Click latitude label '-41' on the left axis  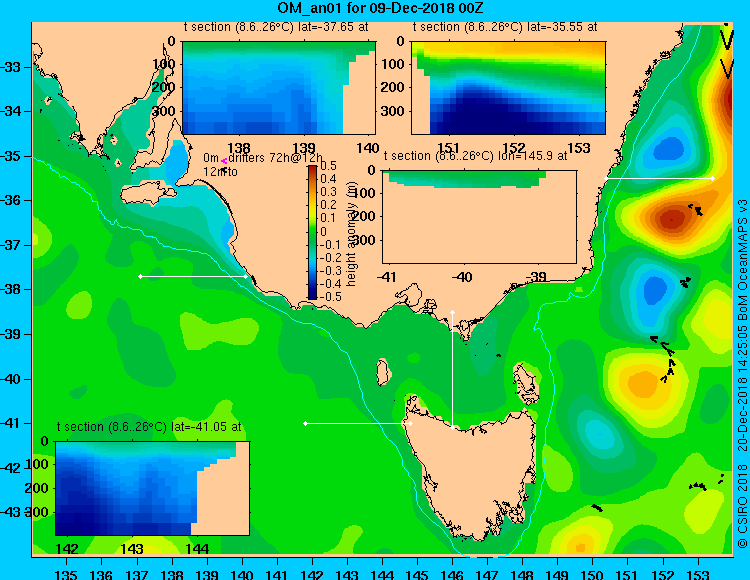[11, 423]
